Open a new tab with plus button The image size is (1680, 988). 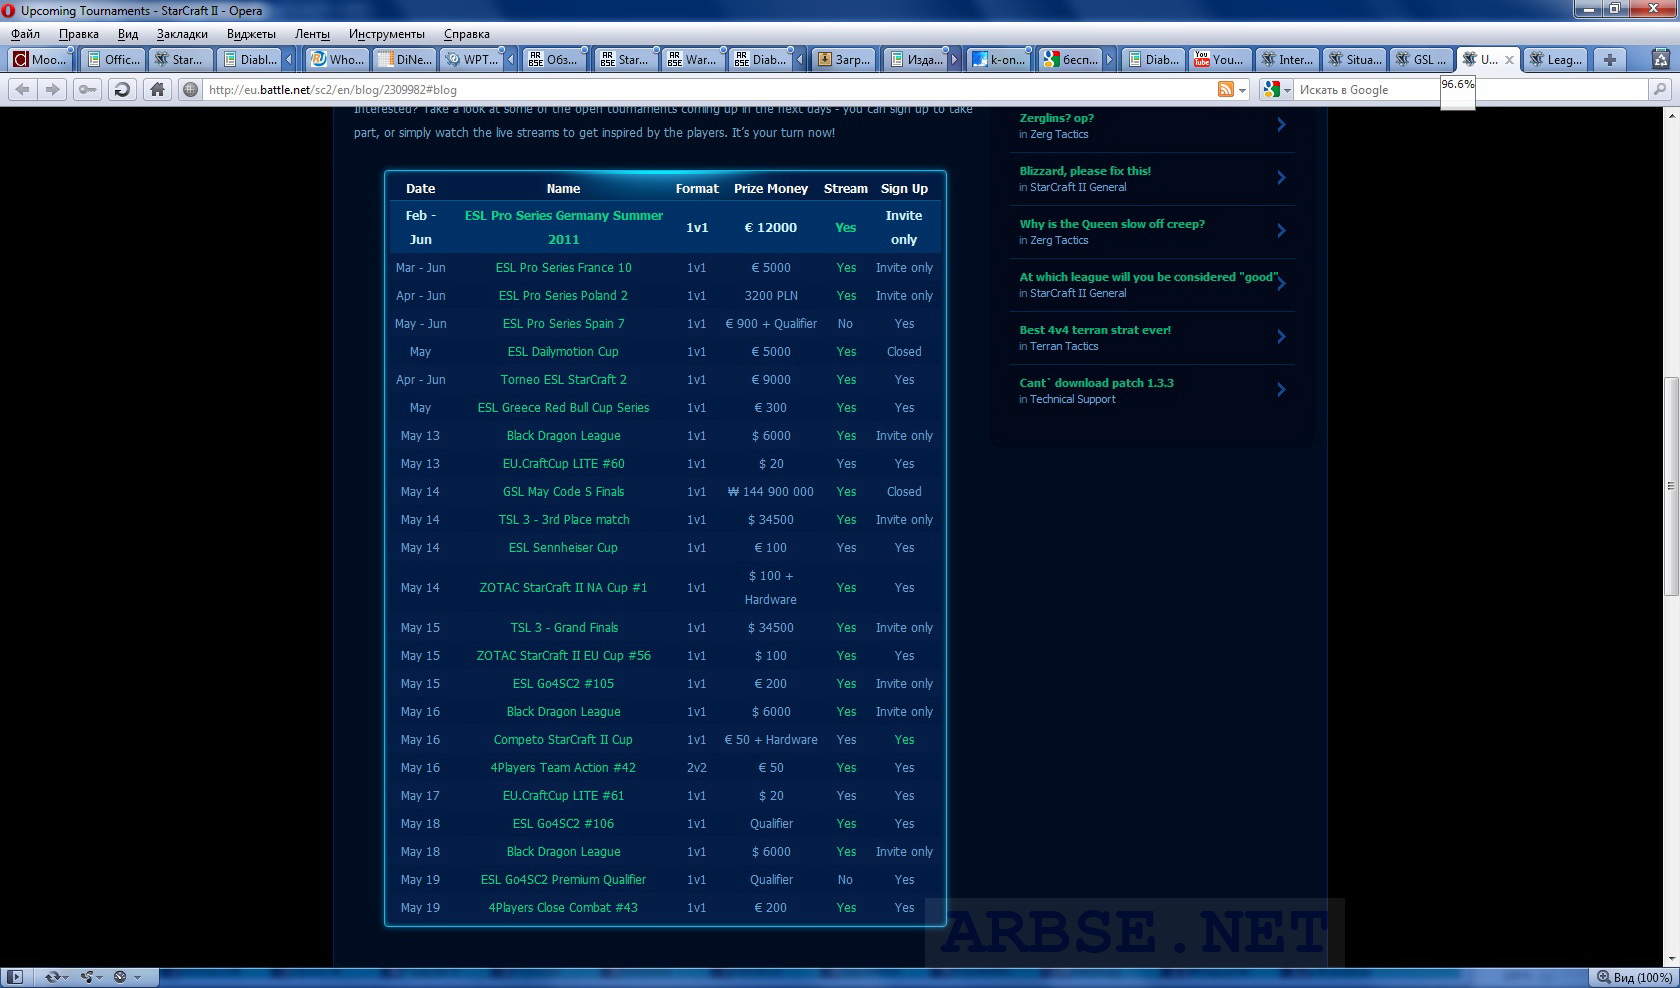click(x=1610, y=59)
